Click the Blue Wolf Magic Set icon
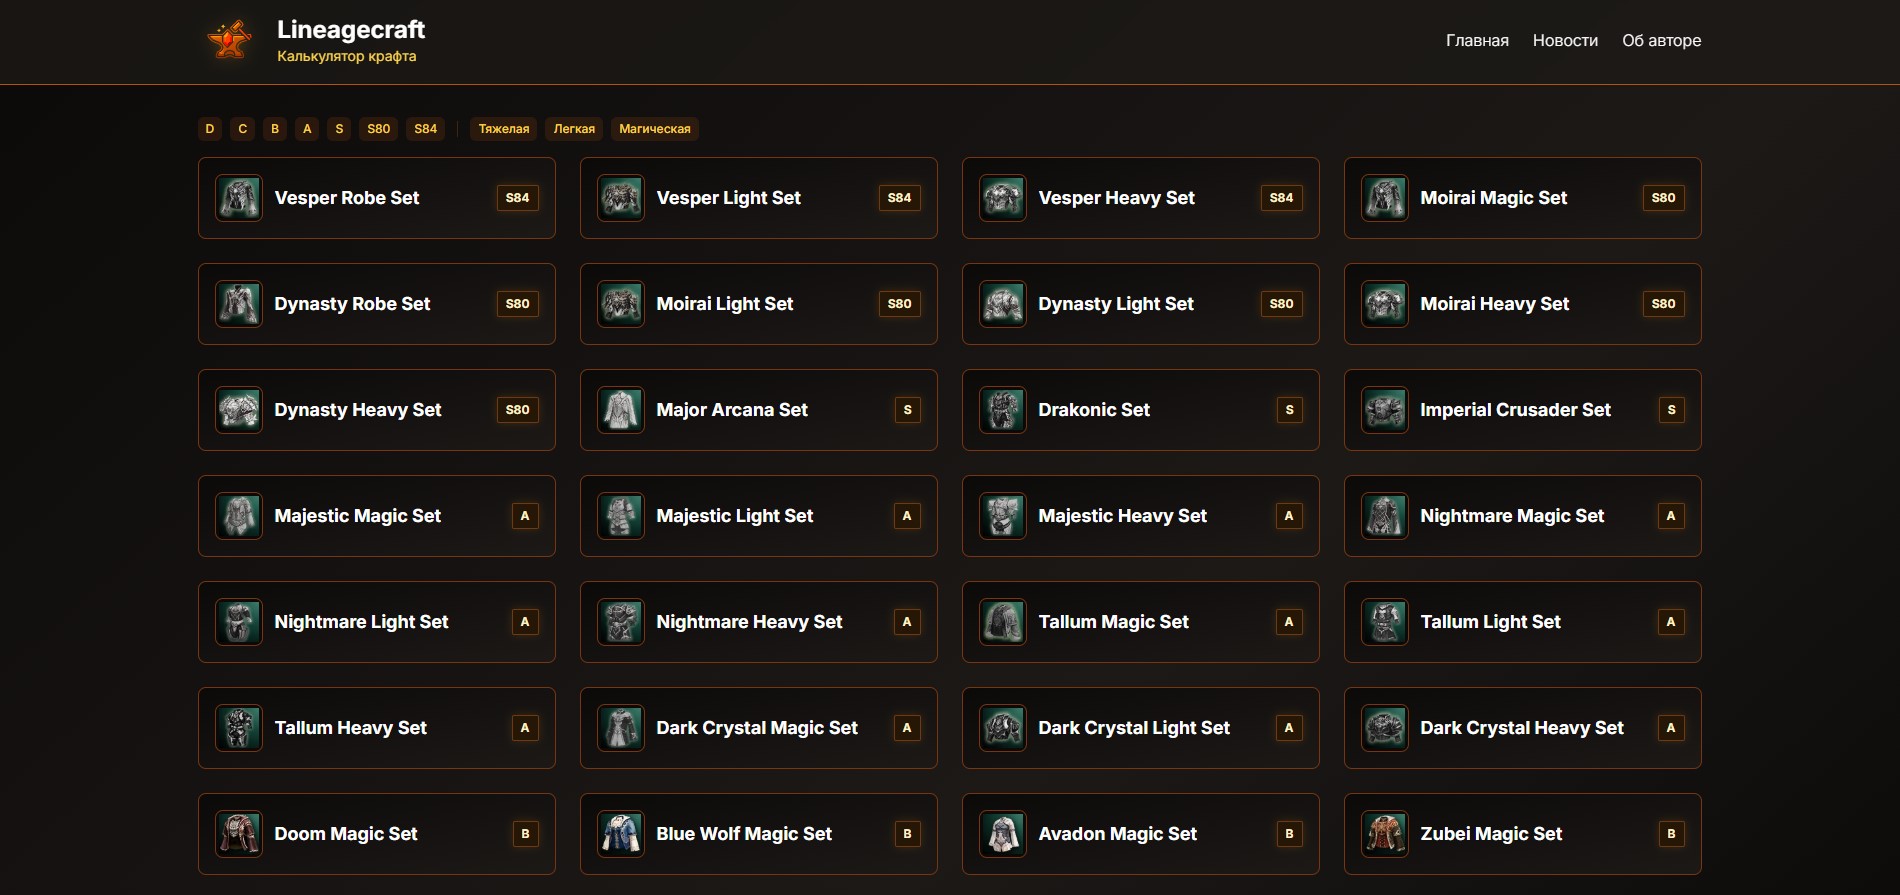The image size is (1900, 895). coord(621,834)
